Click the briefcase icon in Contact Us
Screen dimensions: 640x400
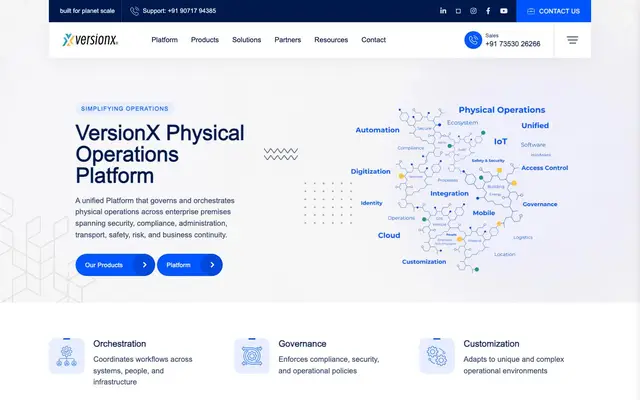[531, 11]
